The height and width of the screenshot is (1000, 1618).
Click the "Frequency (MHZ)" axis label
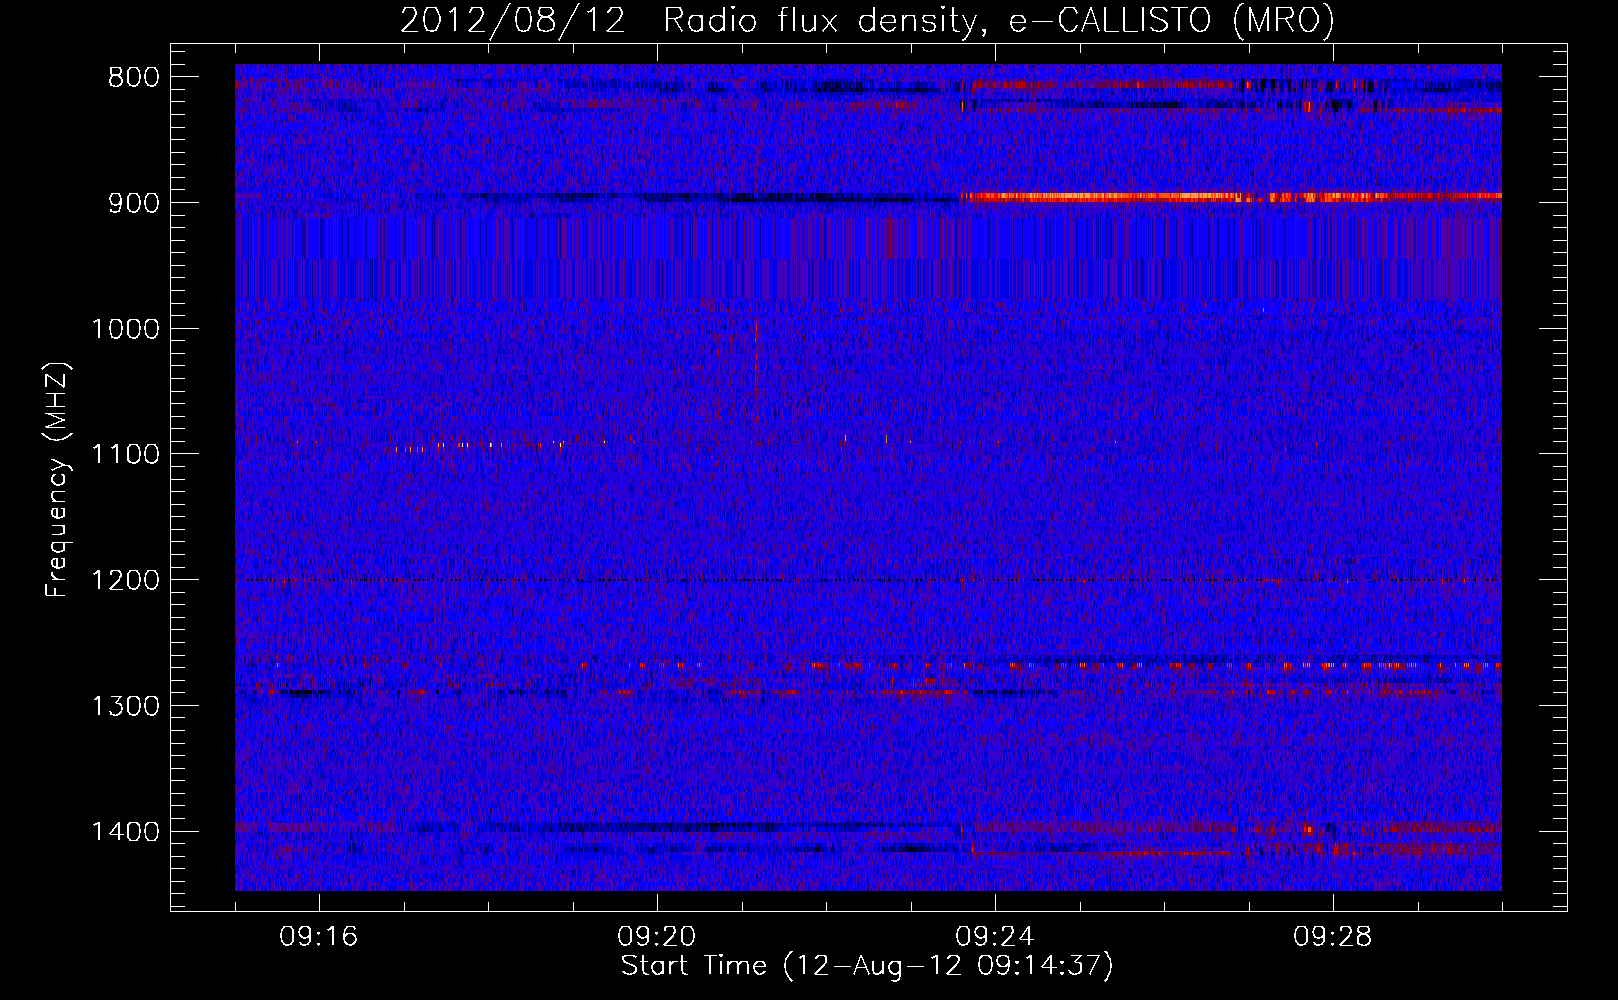pos(56,480)
